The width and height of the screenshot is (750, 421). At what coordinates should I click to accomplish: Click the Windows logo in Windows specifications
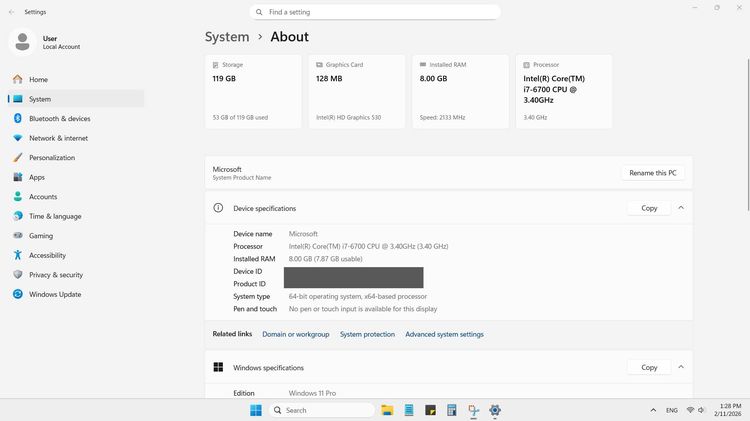[x=218, y=367]
